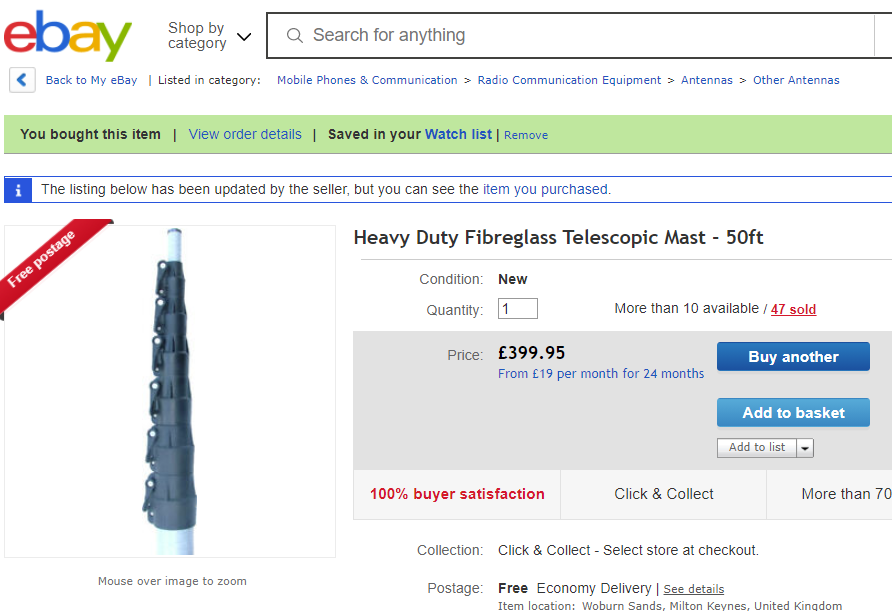Open the Add to list dropdown arrow

point(805,447)
